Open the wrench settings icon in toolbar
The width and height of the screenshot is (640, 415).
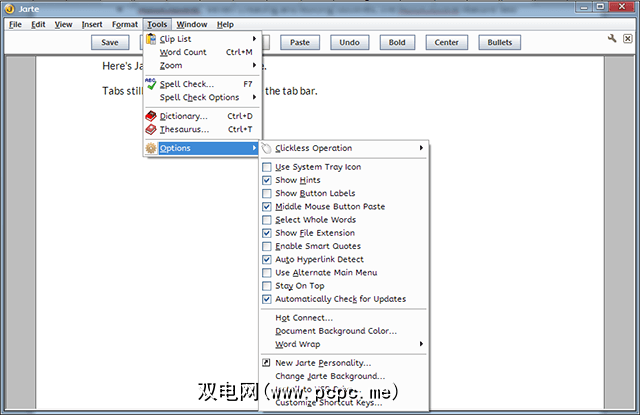tap(612, 38)
